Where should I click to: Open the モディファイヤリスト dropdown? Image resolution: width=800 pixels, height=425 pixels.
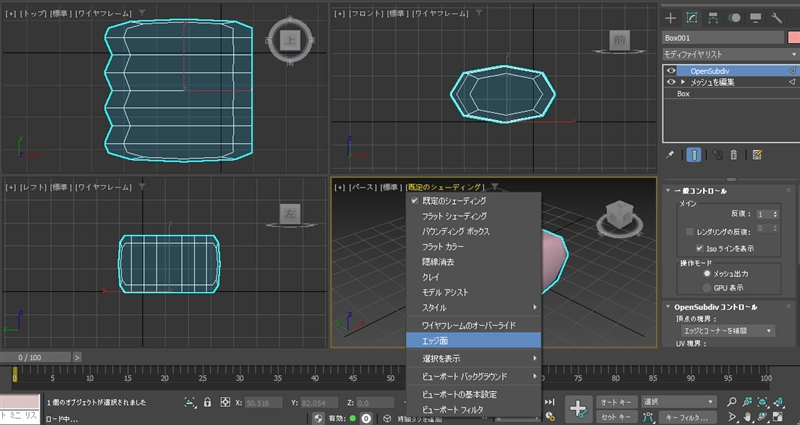coord(730,54)
